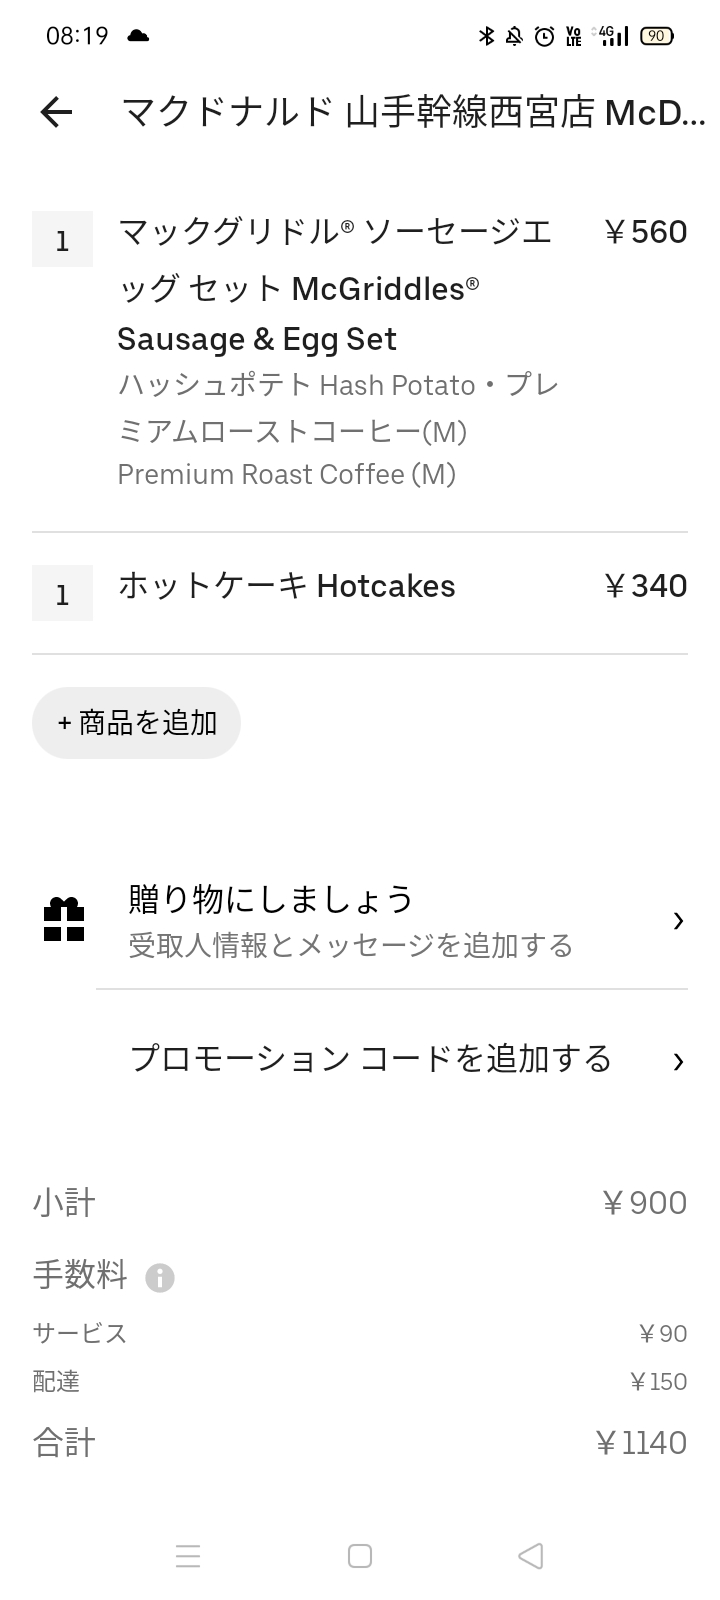Tap the back arrow icon
The width and height of the screenshot is (720, 1600).
click(x=57, y=113)
